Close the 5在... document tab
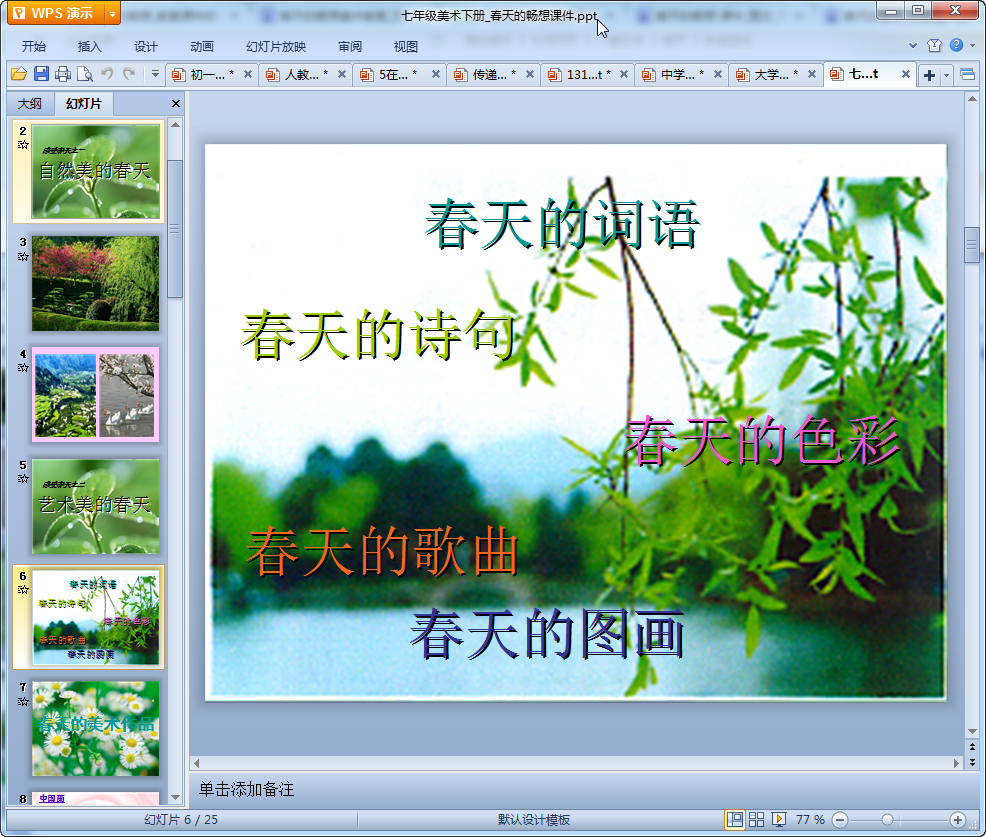 point(435,74)
